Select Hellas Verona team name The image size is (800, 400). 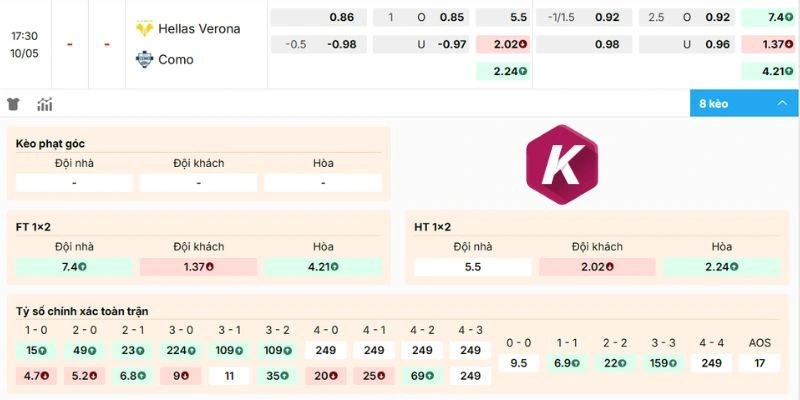coord(199,29)
